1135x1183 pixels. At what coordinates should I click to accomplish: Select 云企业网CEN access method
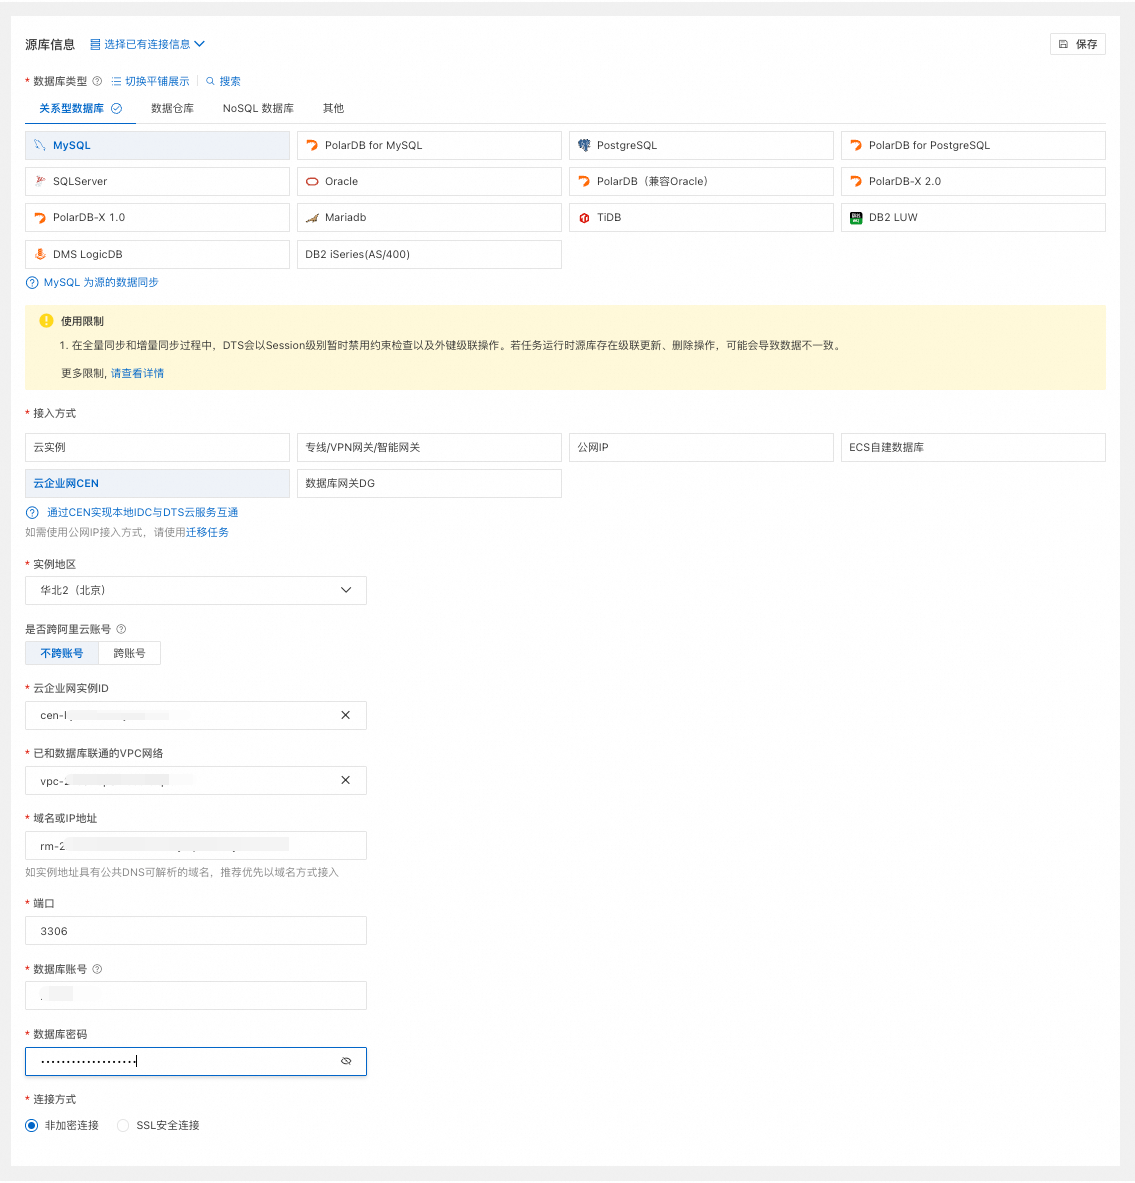click(157, 484)
